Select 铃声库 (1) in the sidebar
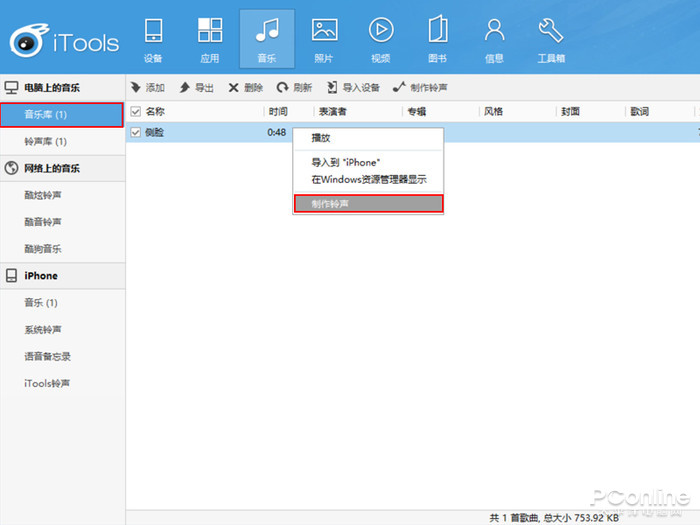700x525 pixels. (x=62, y=142)
